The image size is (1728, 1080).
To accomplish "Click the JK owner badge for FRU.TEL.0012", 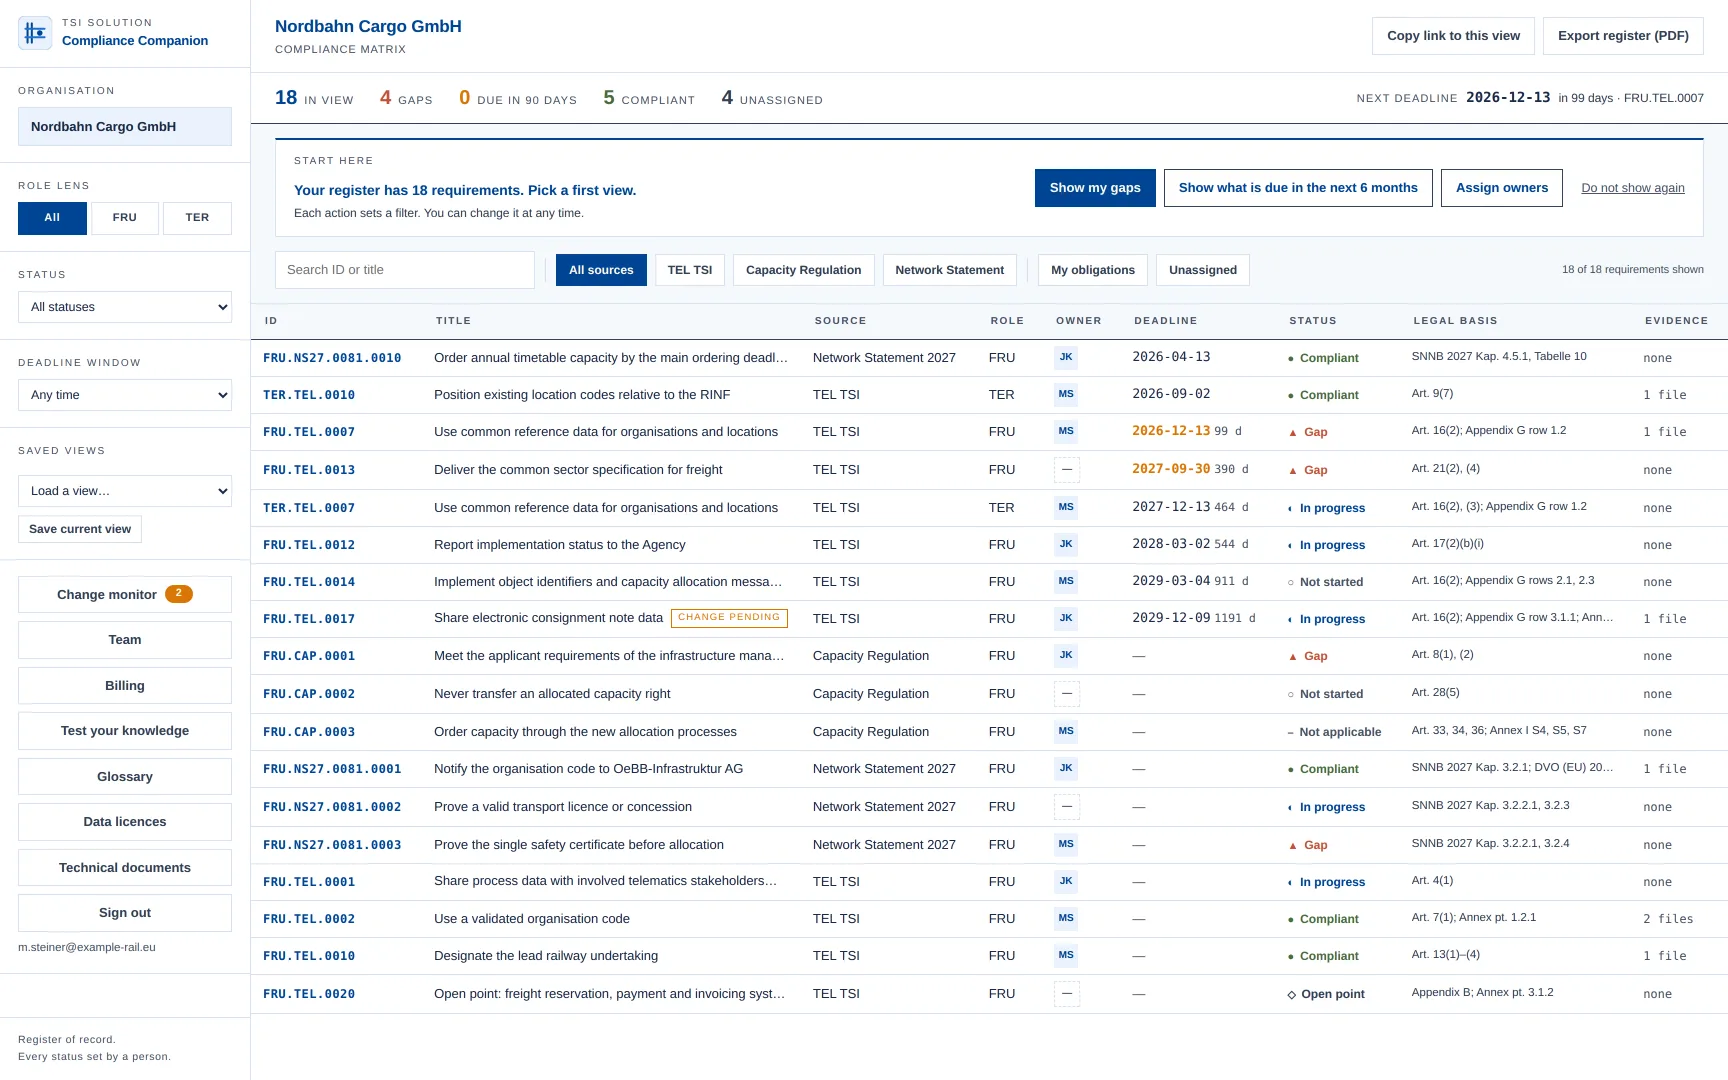I will [x=1066, y=544].
